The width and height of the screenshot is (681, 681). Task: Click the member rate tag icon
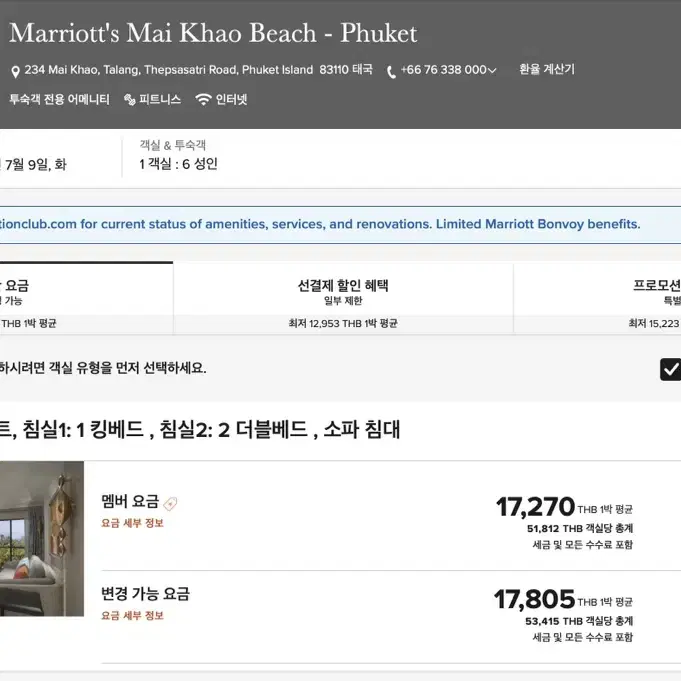[170, 504]
